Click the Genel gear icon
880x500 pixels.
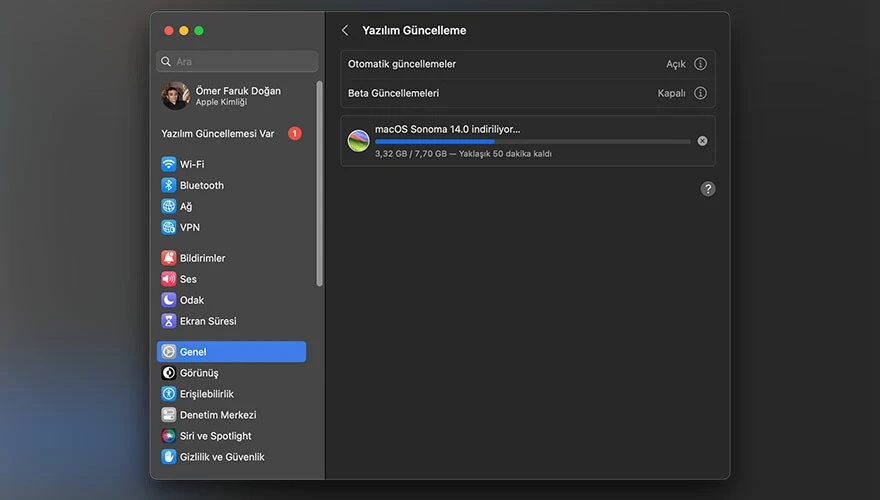[168, 352]
